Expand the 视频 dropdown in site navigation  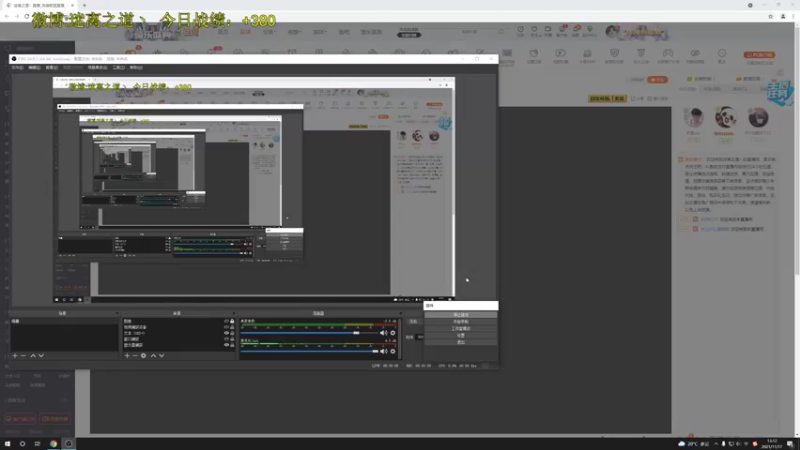[294, 32]
